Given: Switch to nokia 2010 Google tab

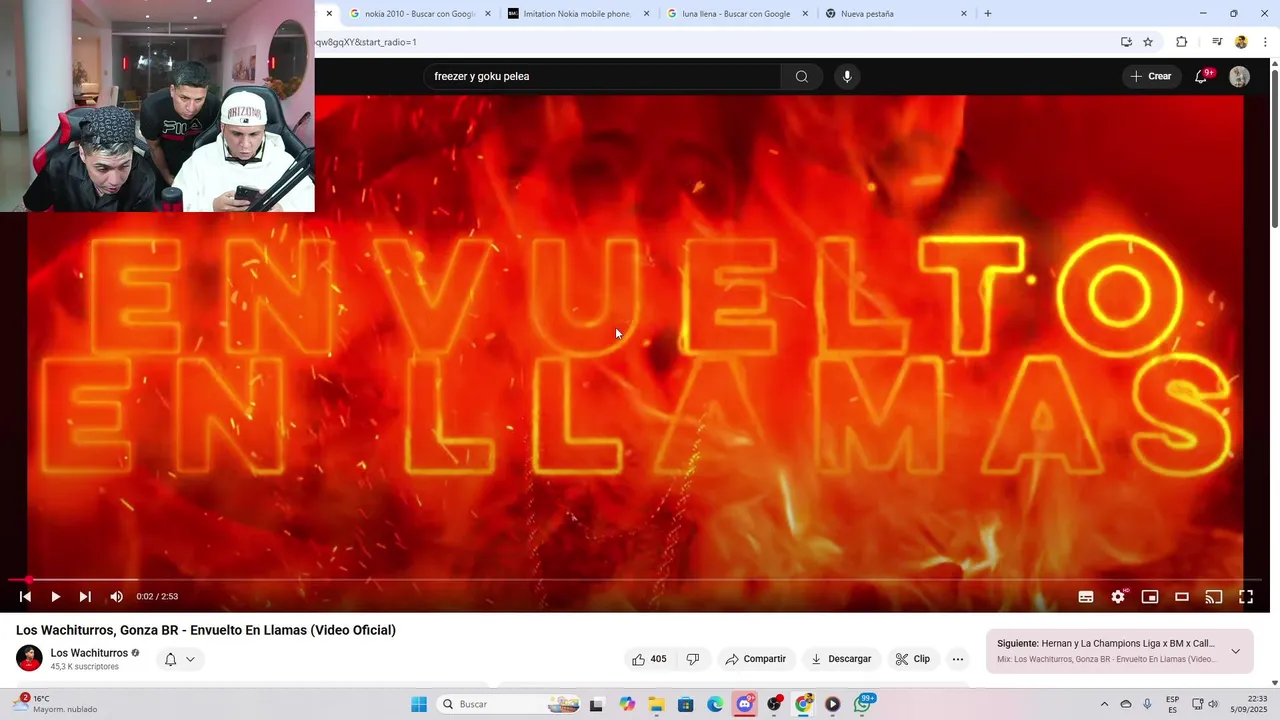Looking at the screenshot, I should (418, 14).
